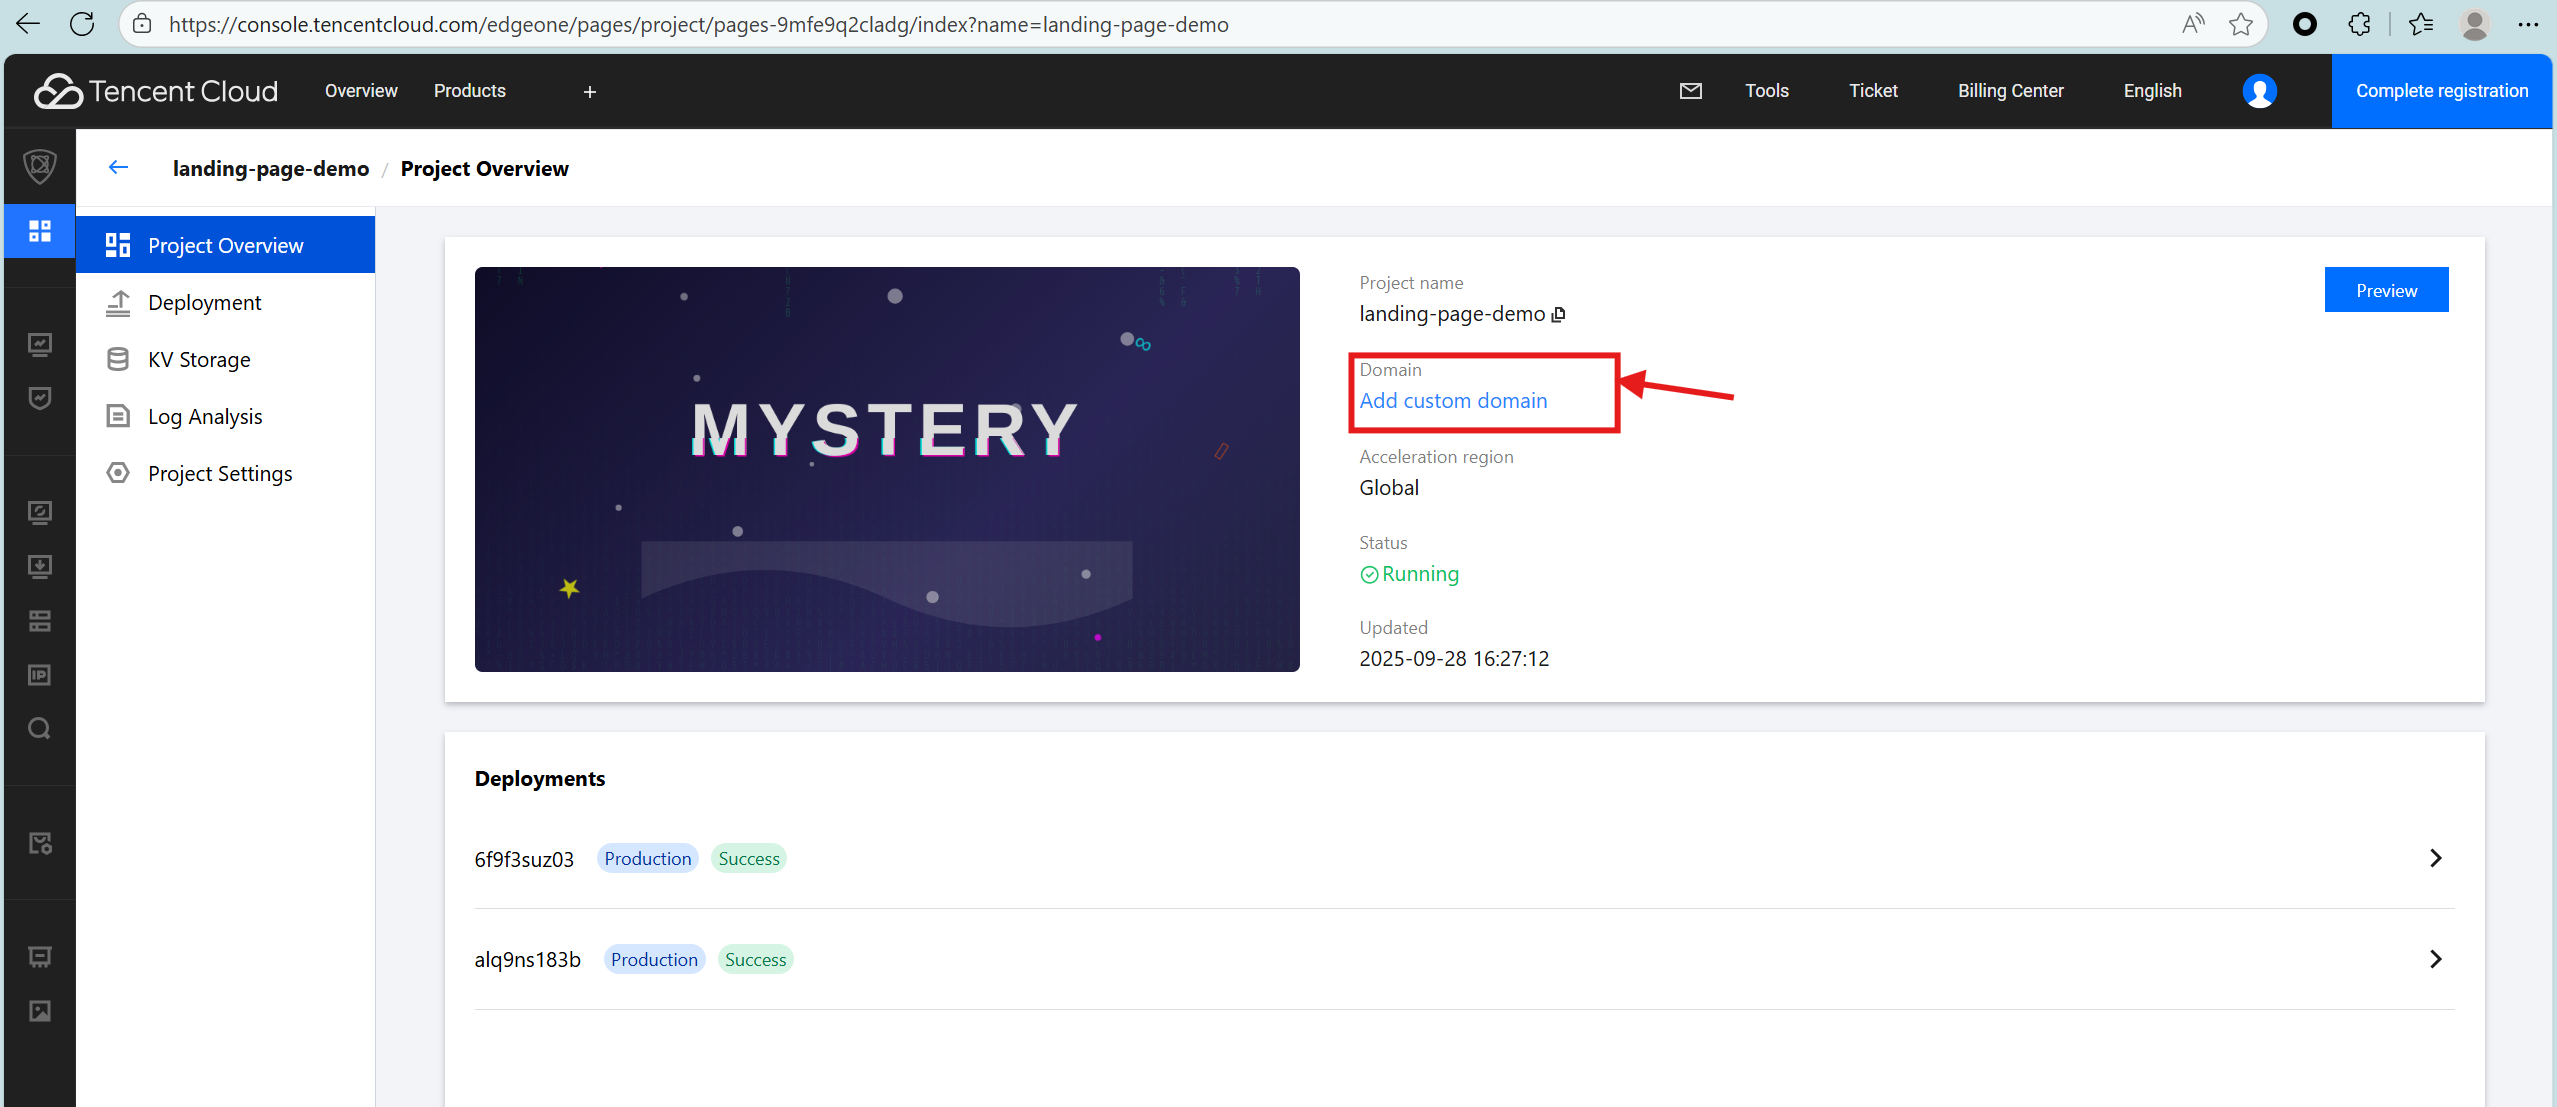Click the Preview button

pos(2386,290)
